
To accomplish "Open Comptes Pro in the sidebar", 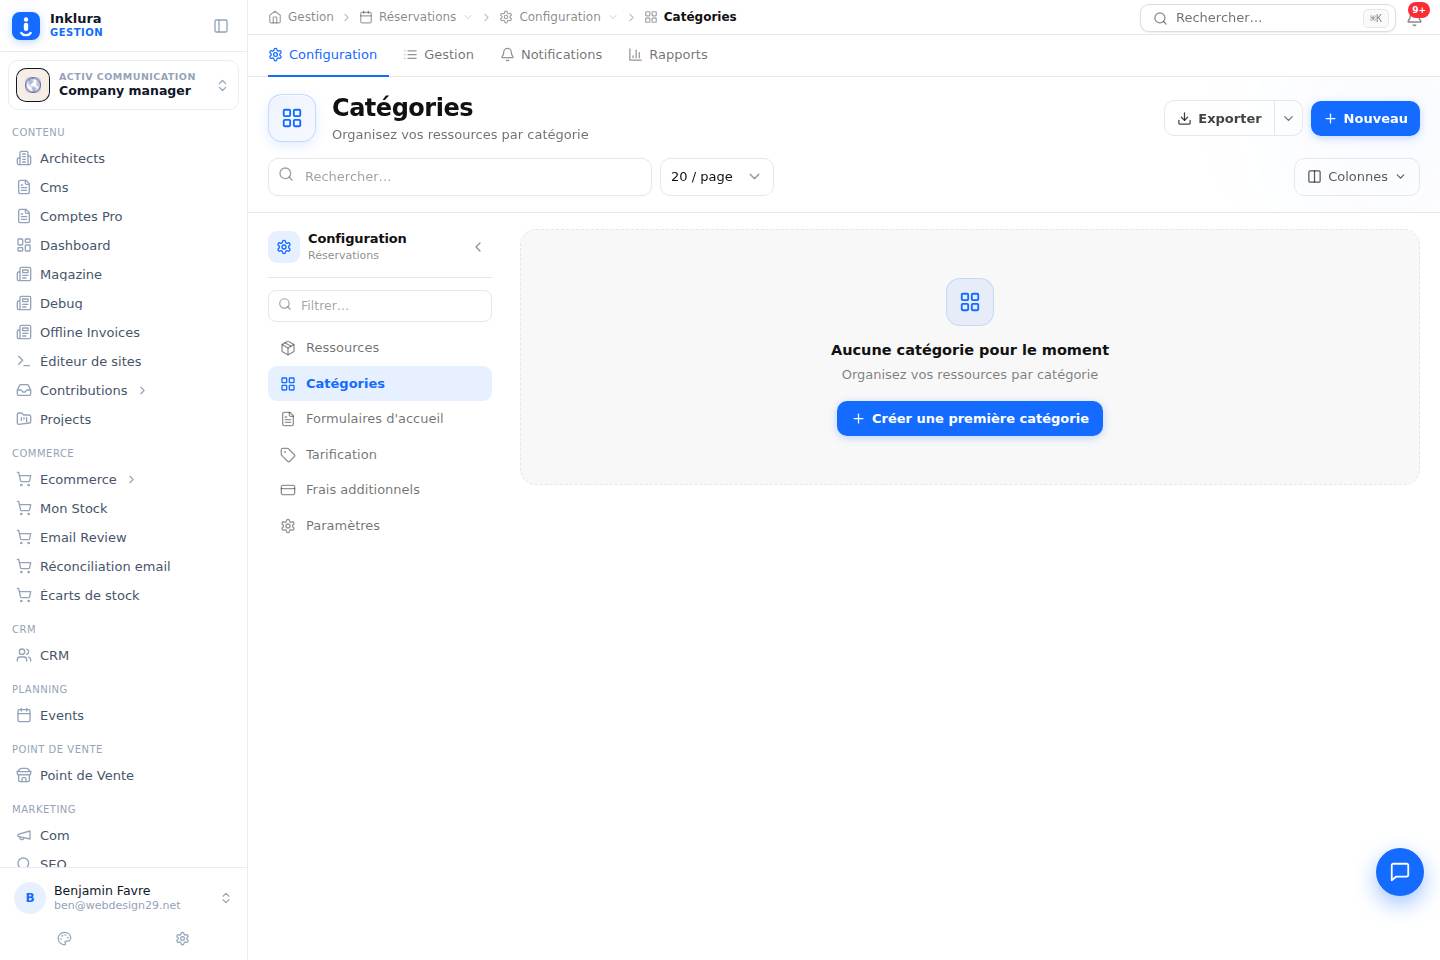I will point(124,216).
